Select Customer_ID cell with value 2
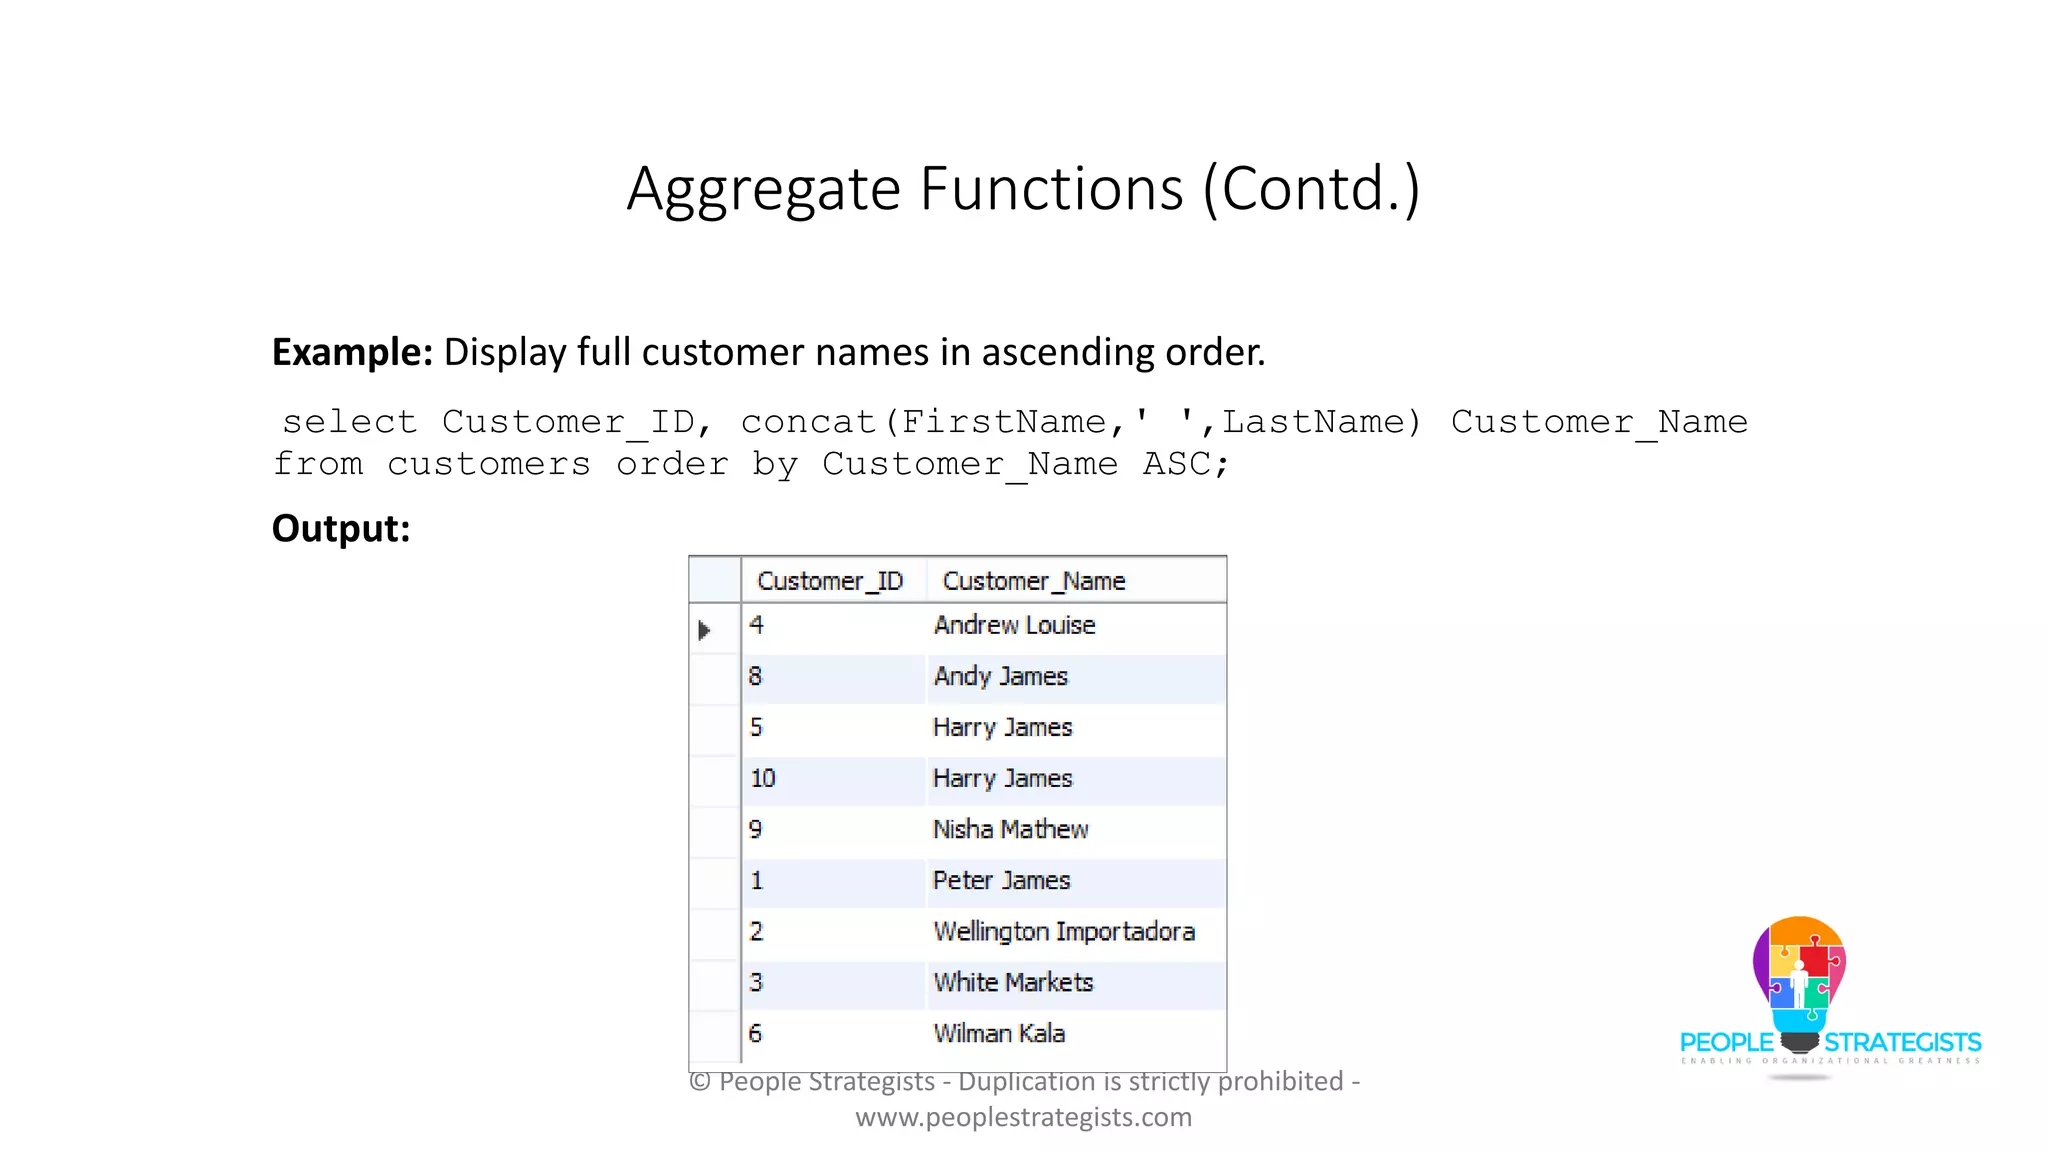The width and height of the screenshot is (2048, 1152). tap(834, 932)
